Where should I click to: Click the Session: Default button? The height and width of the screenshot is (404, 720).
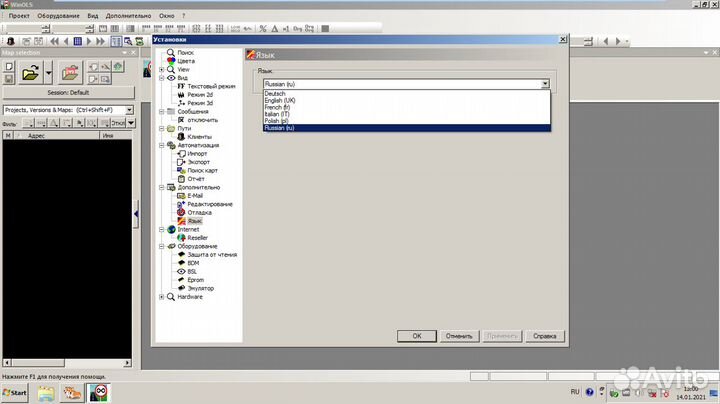coord(68,92)
